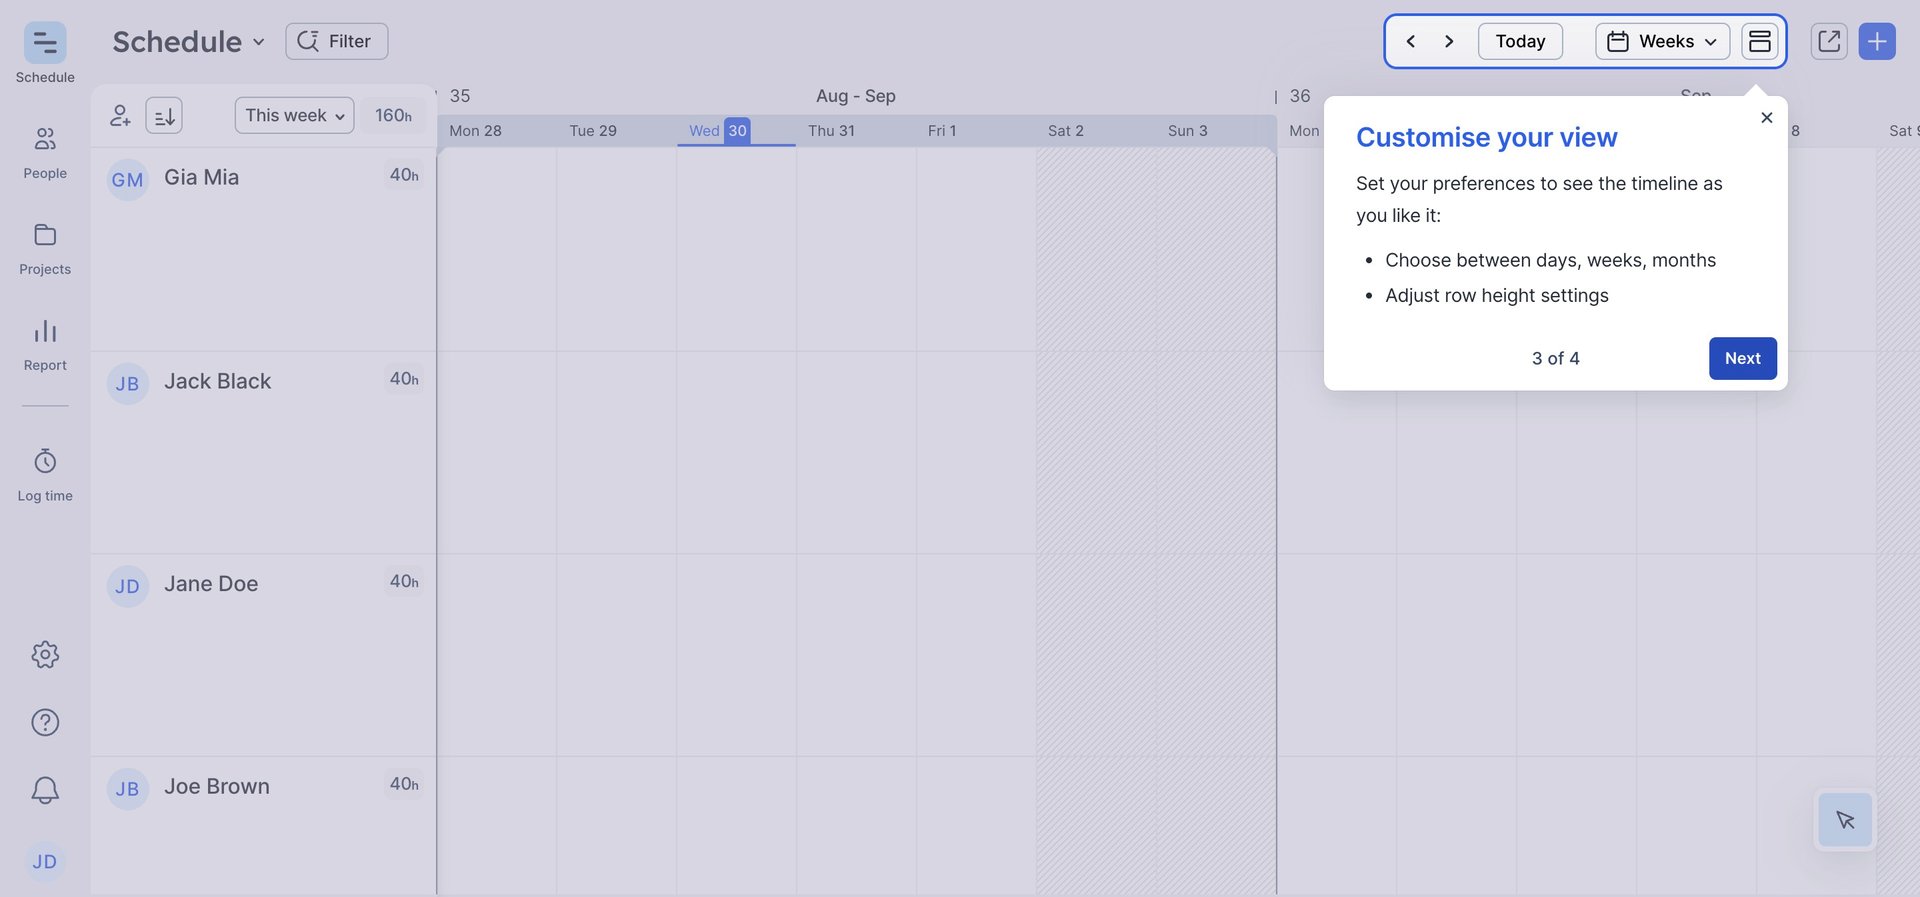The image size is (1920, 897).
Task: Select the Joe Brown name
Action: click(217, 787)
